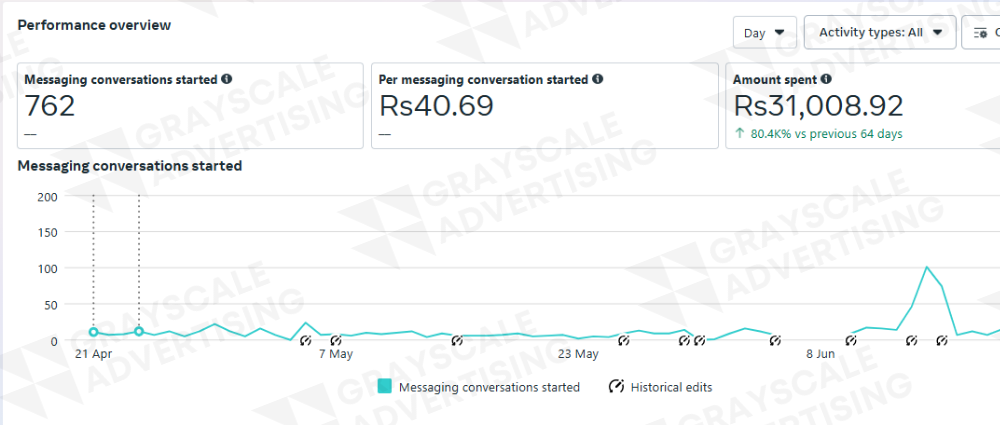1000x425 pixels.
Task: Click the first circled data point at 21 Apr
Action: coord(93,332)
